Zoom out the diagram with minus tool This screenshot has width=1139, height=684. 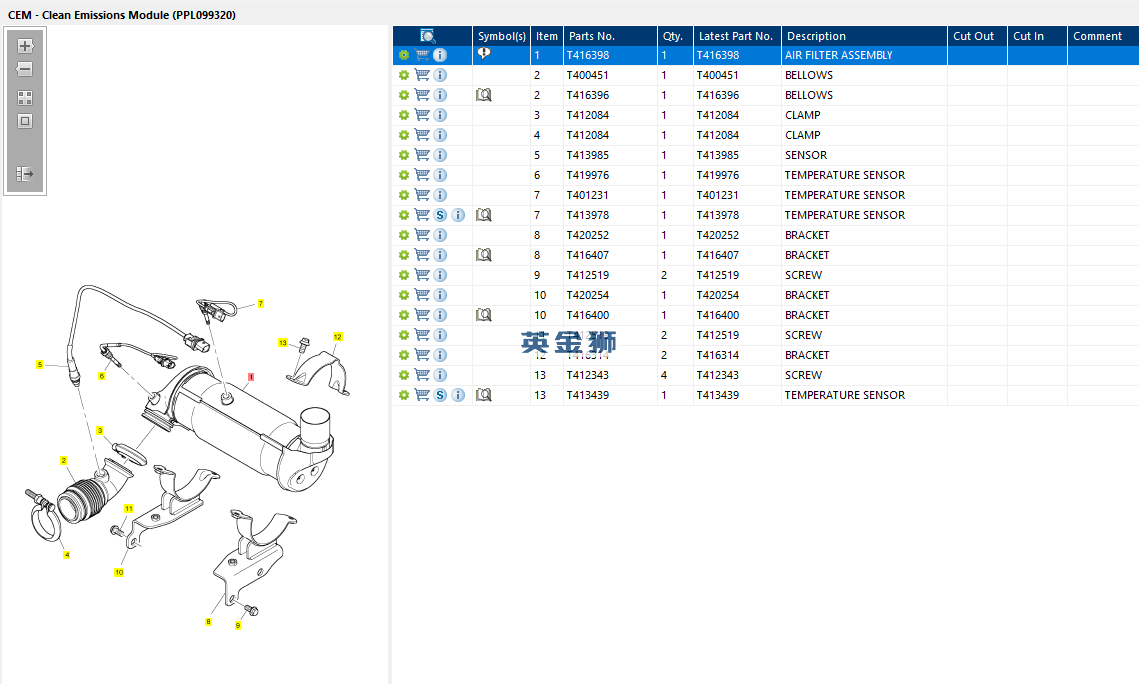(25, 69)
